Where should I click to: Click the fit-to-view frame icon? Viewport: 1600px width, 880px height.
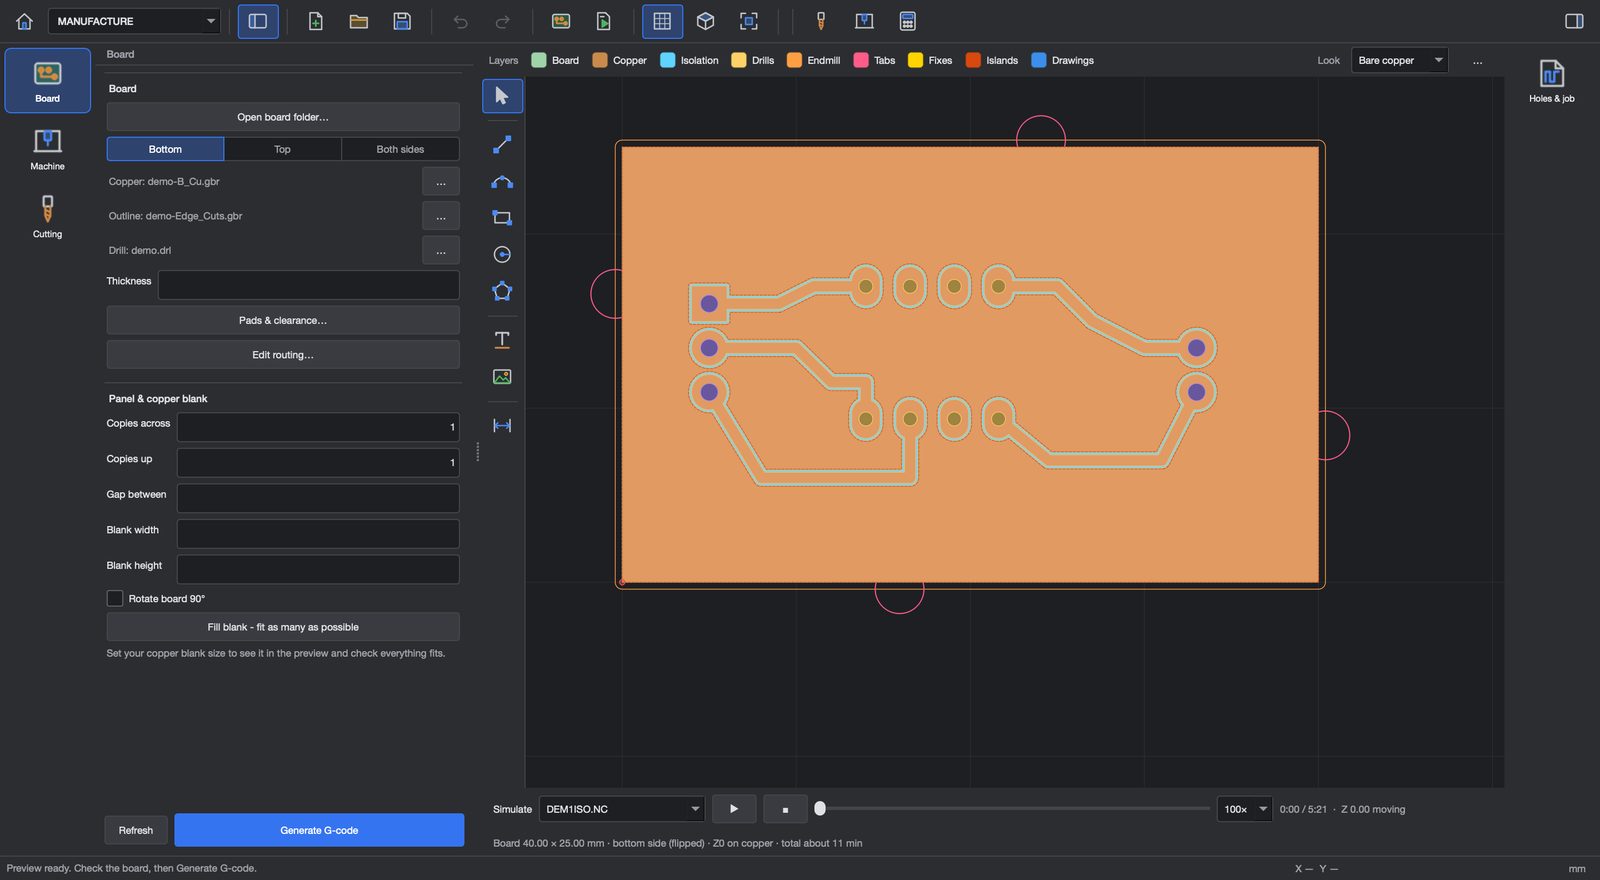pos(749,21)
